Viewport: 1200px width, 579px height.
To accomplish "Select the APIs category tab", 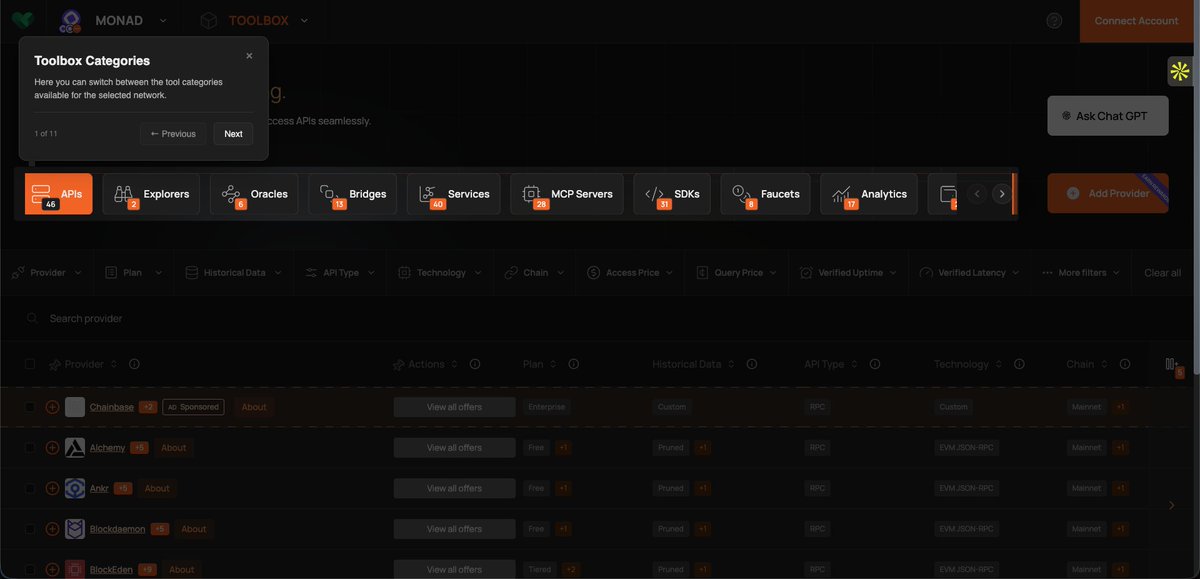I will click(x=59, y=194).
